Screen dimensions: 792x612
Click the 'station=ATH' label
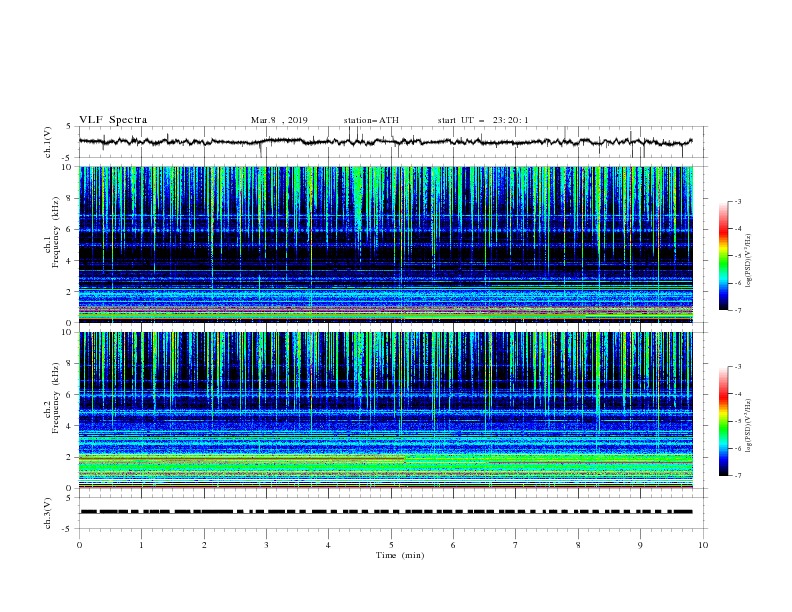click(x=371, y=120)
